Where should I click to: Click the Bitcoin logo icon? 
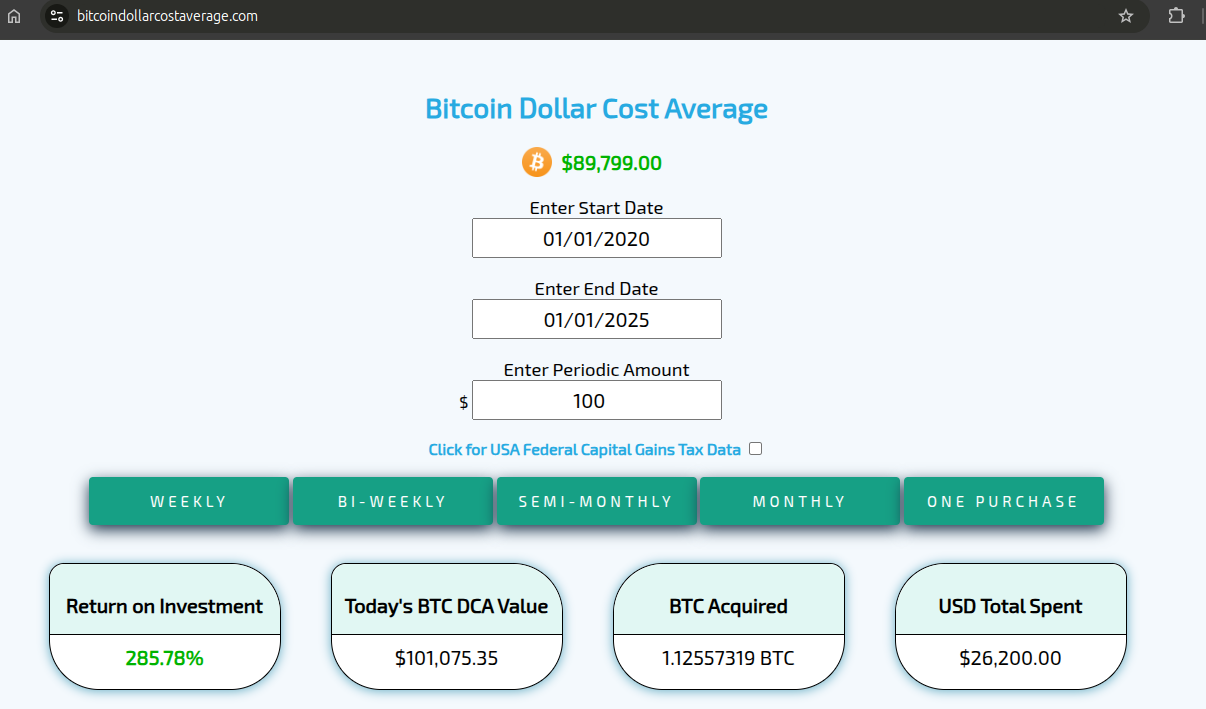pos(537,162)
